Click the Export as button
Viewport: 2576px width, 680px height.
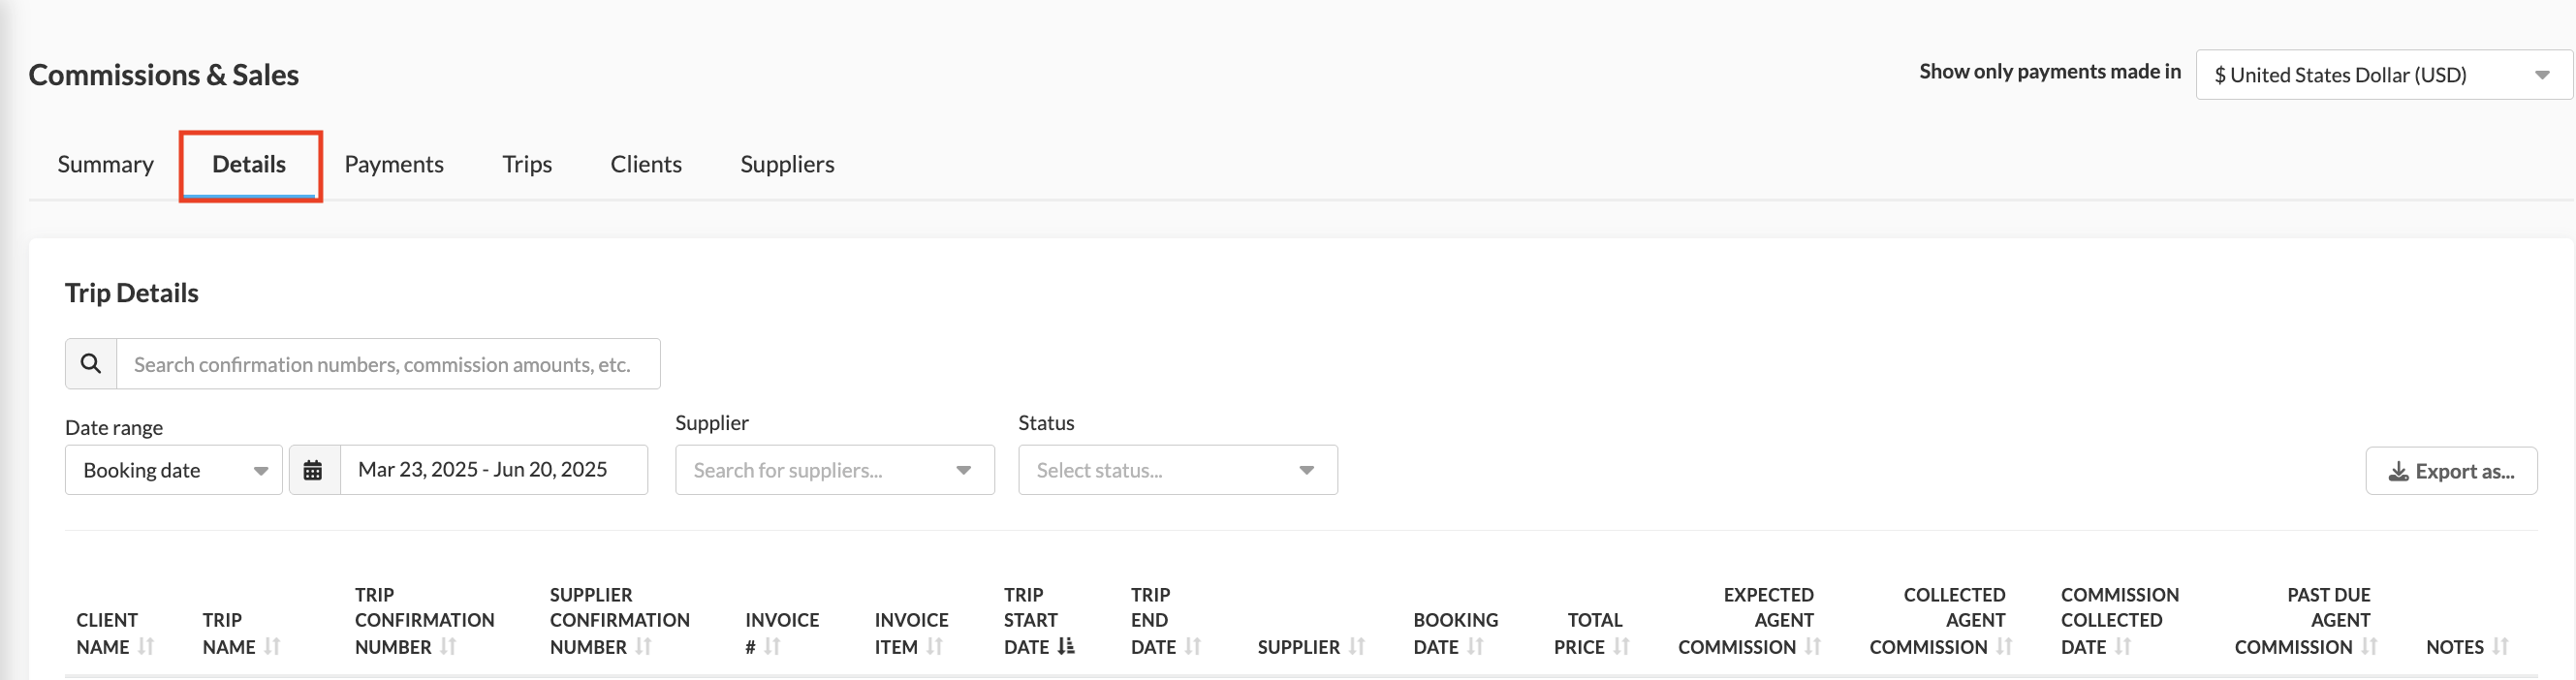(2451, 471)
